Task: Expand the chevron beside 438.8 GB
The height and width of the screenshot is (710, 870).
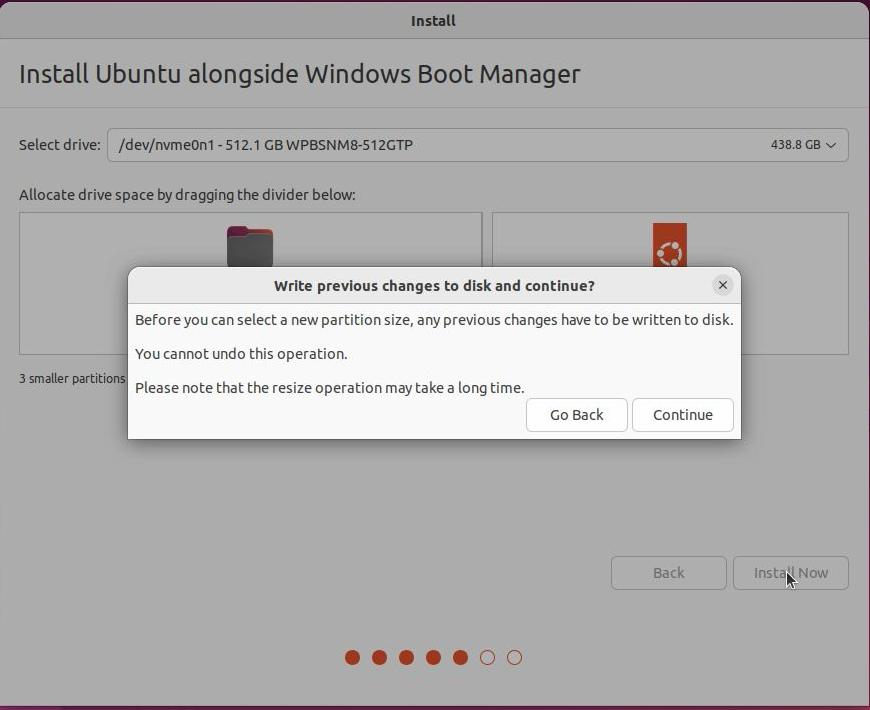Action: coord(831,145)
